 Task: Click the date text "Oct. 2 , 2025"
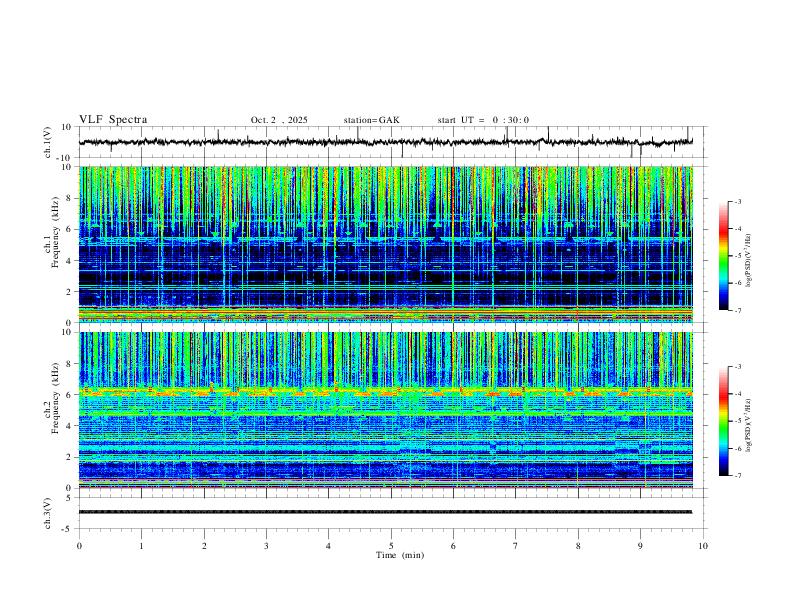(x=279, y=120)
